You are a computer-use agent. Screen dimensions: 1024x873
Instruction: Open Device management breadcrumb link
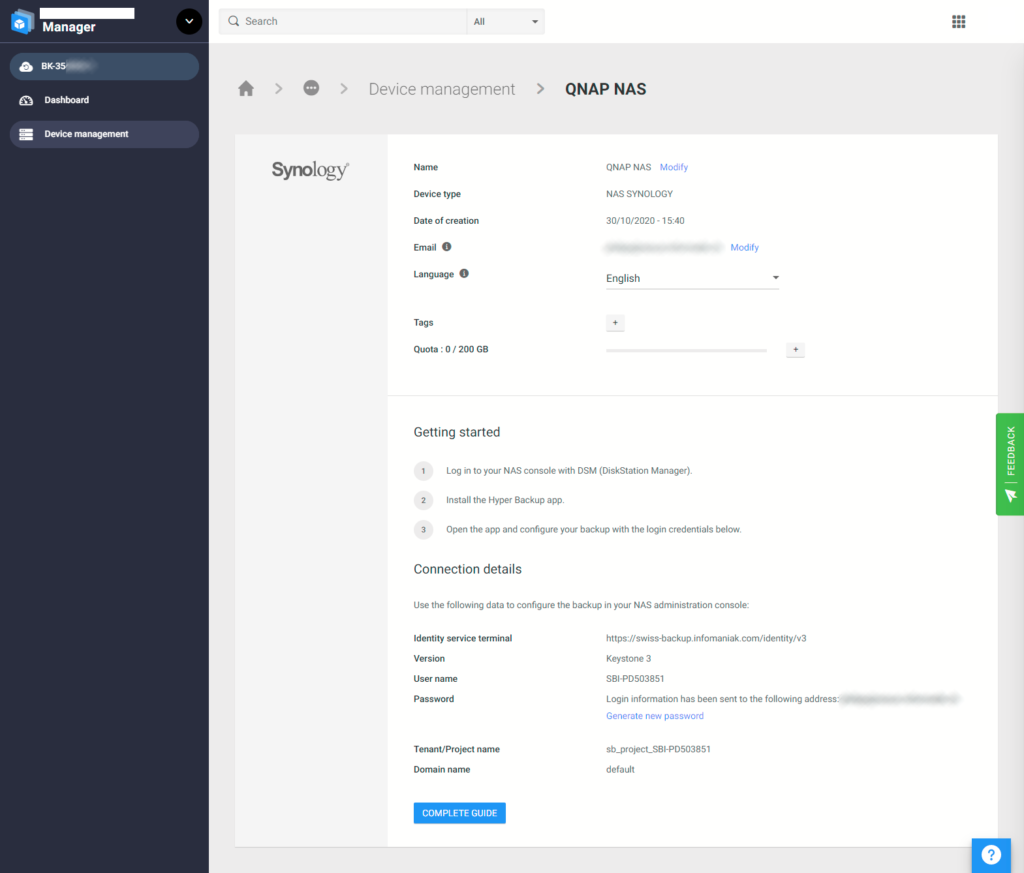[x=441, y=89]
